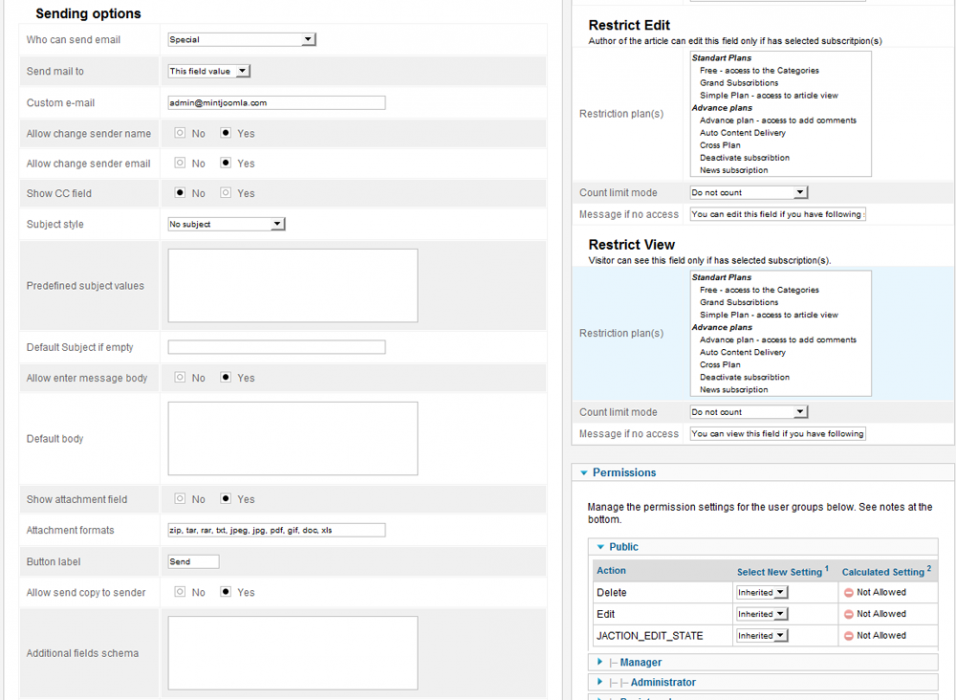
Task: Set Show CC field to Yes
Action: click(226, 193)
